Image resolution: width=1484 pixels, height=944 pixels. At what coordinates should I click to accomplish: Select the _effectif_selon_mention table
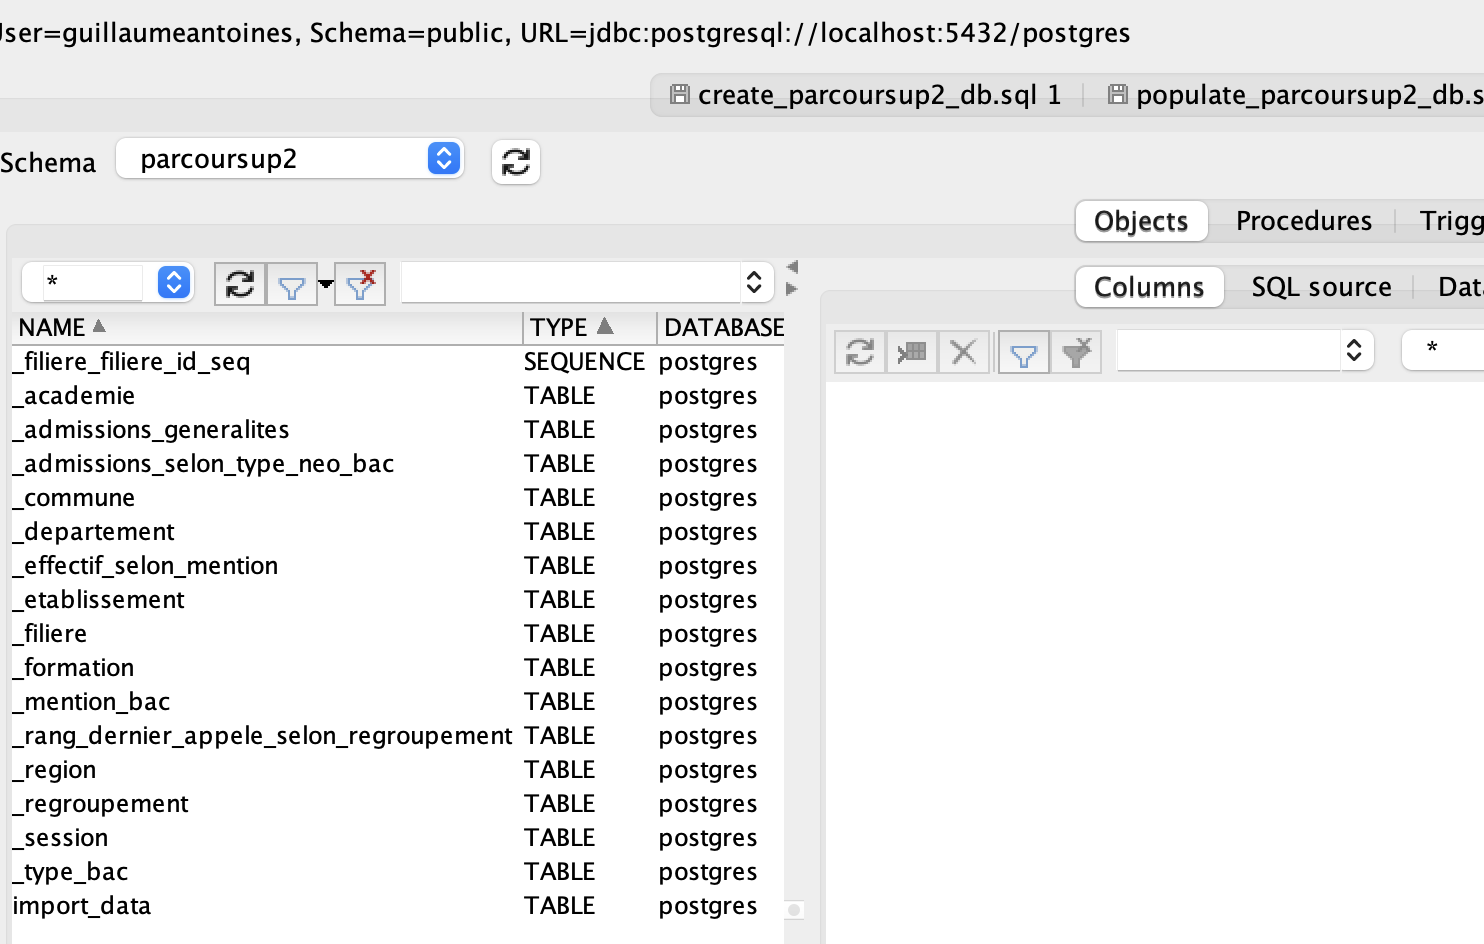[x=398, y=566]
